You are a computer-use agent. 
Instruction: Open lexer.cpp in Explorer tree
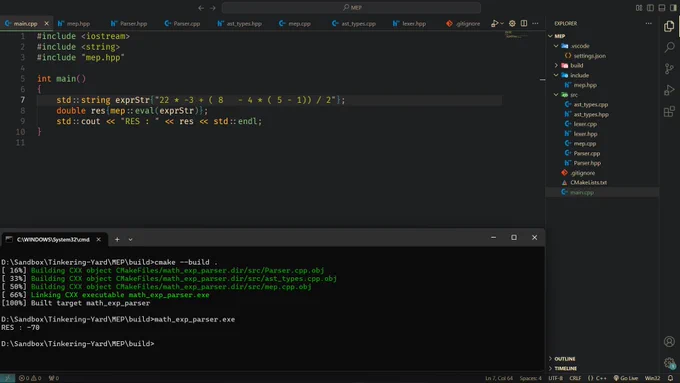point(585,124)
